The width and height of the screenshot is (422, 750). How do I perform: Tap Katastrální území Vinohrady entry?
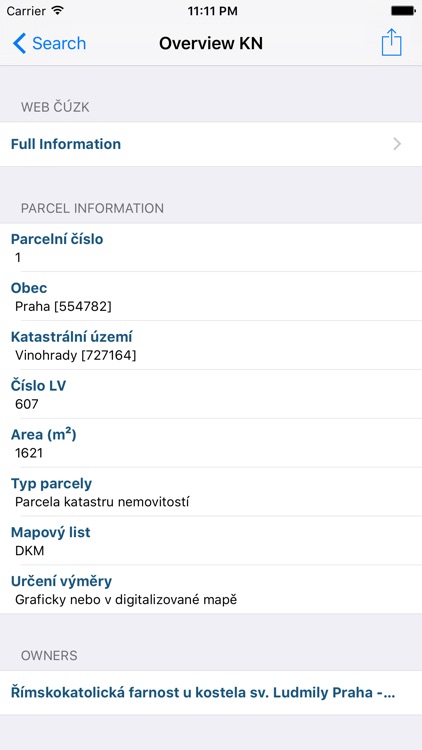pyautogui.click(x=211, y=345)
